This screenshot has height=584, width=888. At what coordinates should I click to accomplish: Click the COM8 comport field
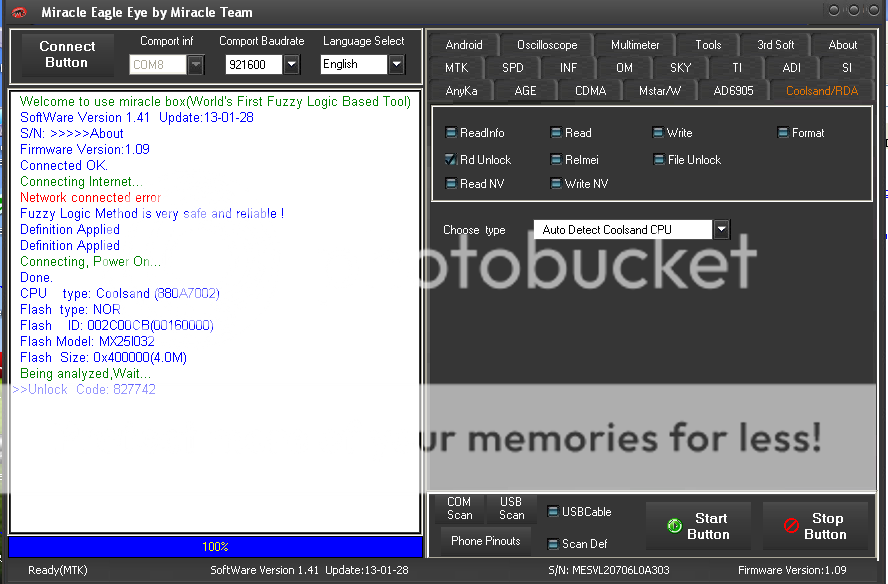158,65
